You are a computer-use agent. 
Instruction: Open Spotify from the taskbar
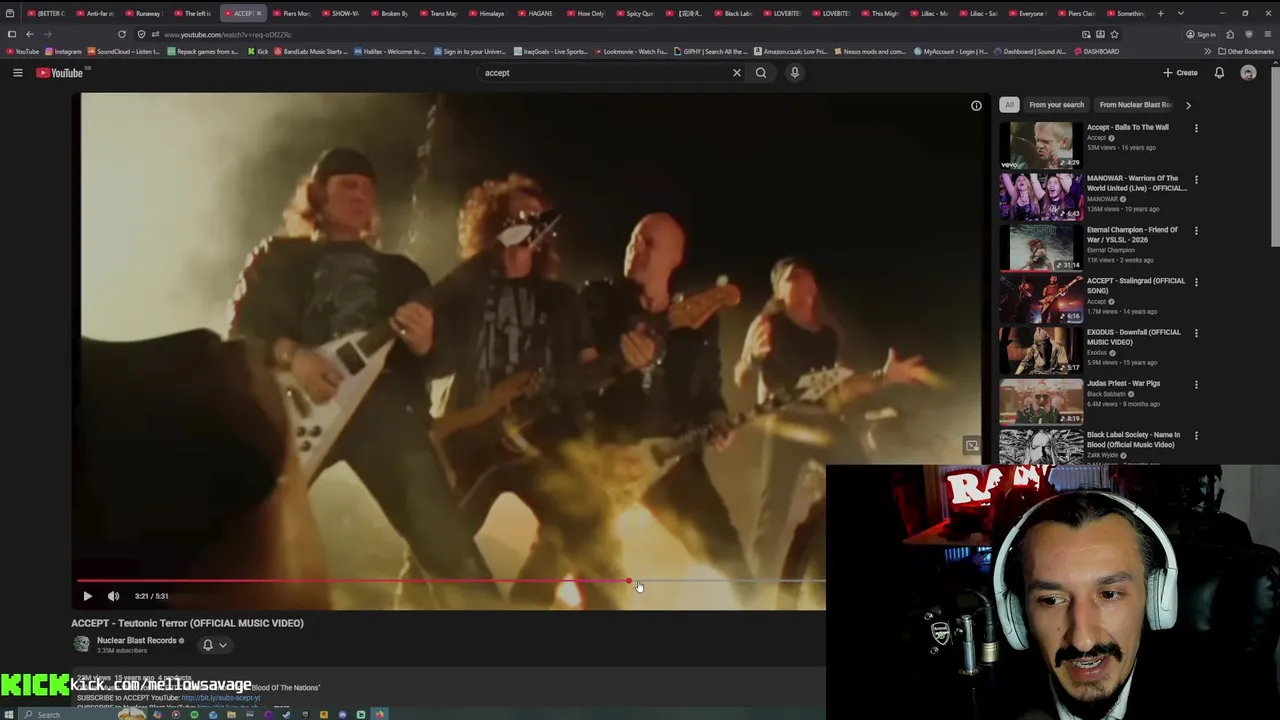click(x=194, y=714)
